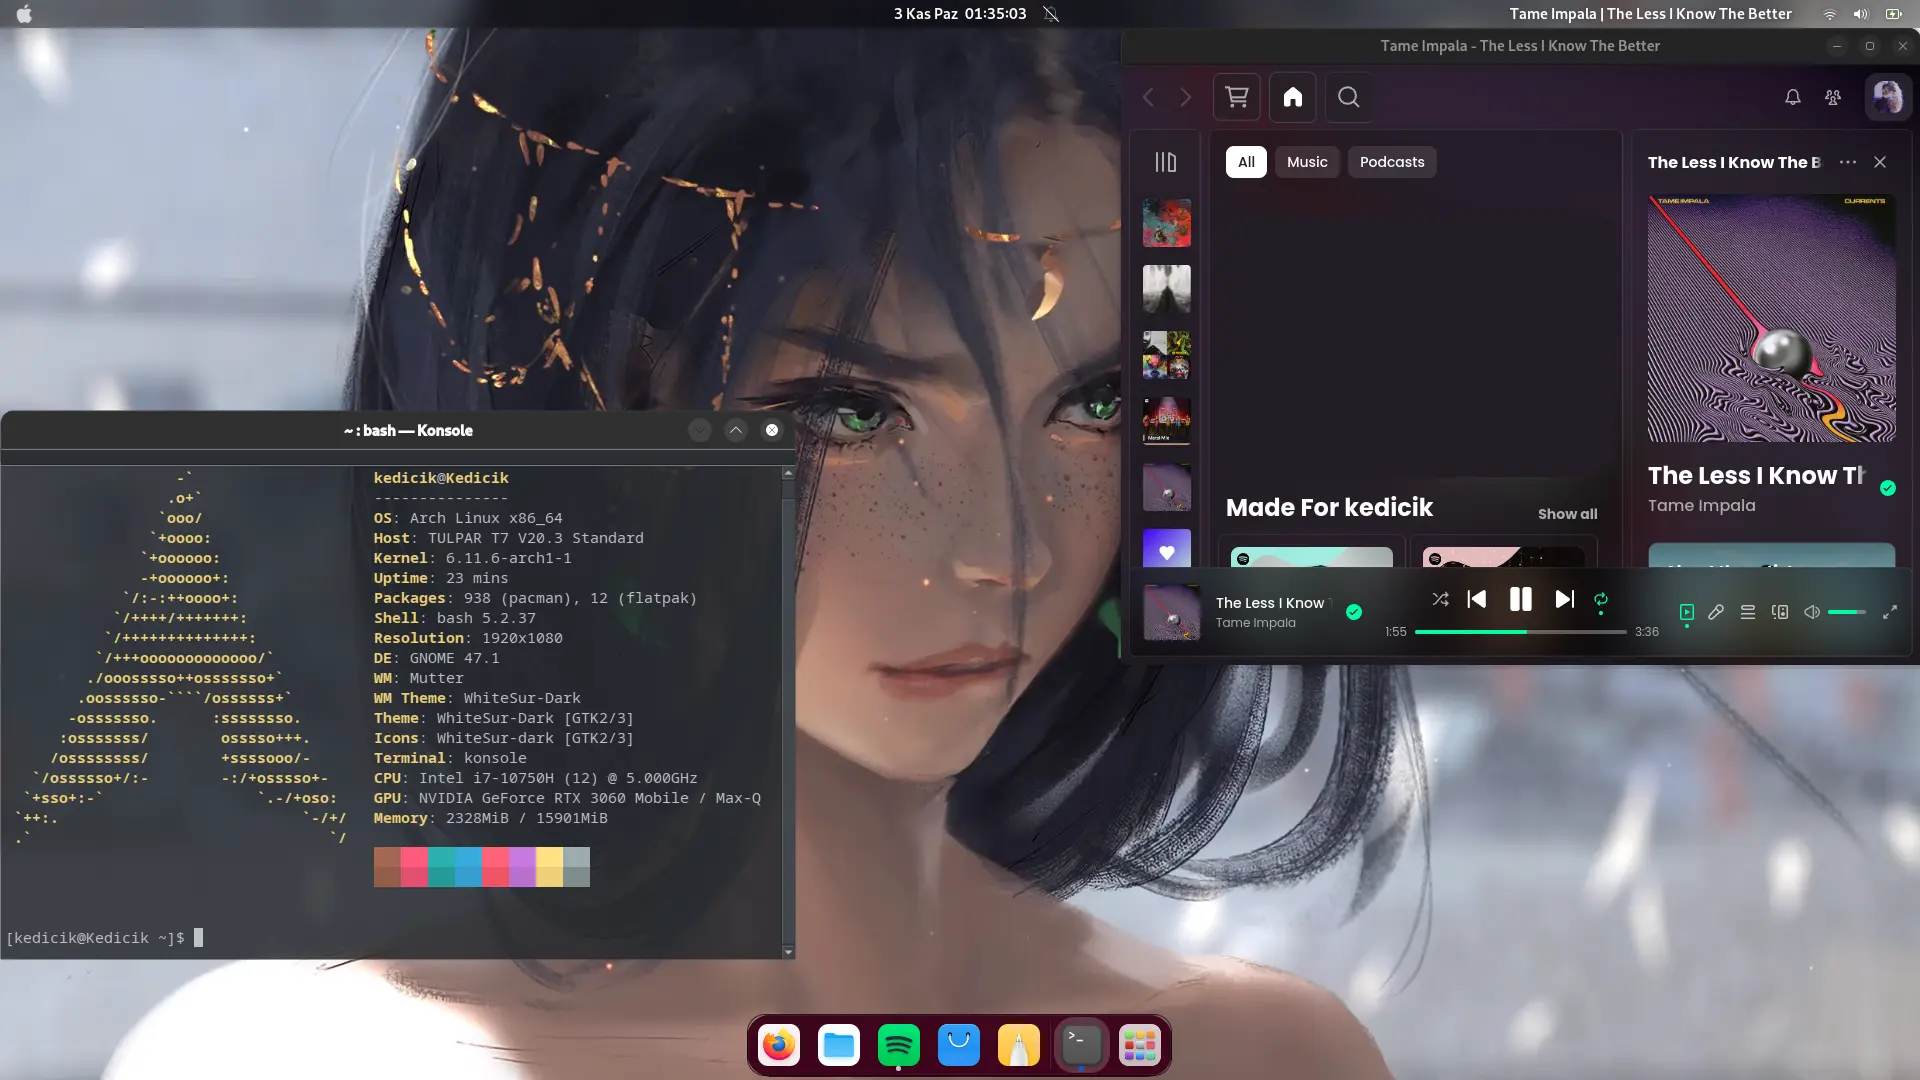Click Show all for Made For kedicik

click(1567, 514)
